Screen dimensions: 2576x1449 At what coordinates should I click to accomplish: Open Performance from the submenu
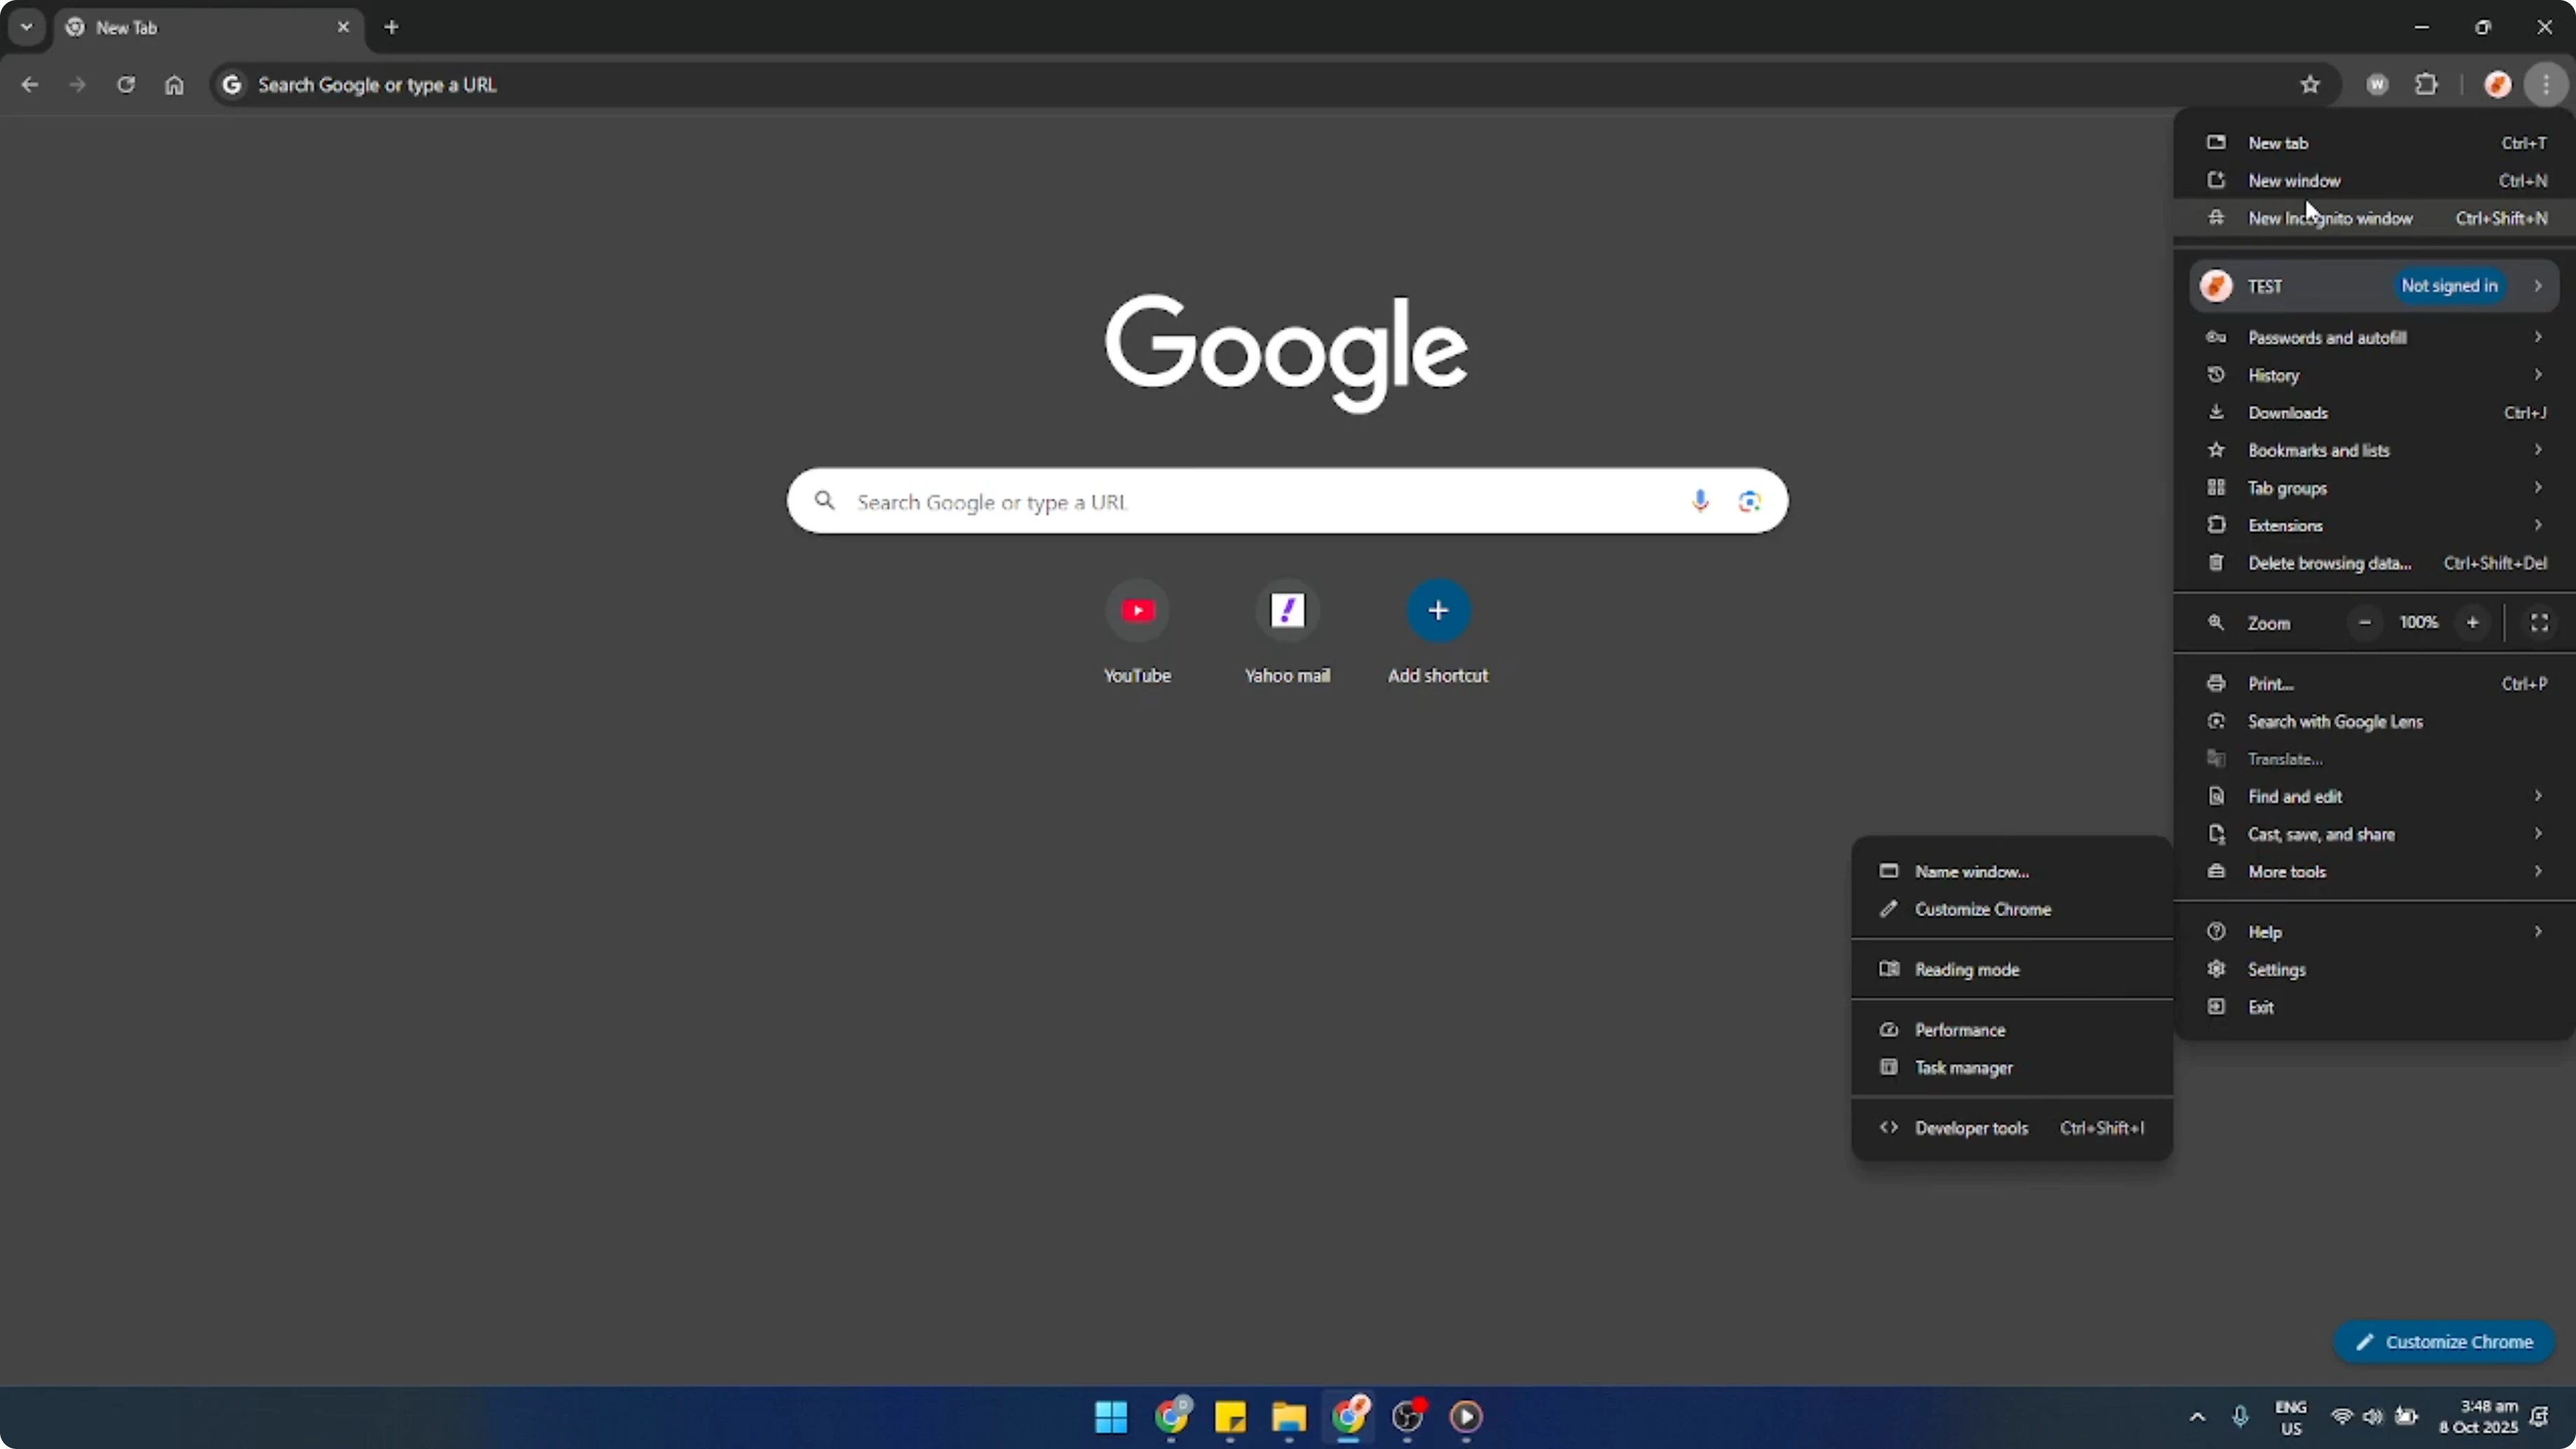coord(2012,1030)
